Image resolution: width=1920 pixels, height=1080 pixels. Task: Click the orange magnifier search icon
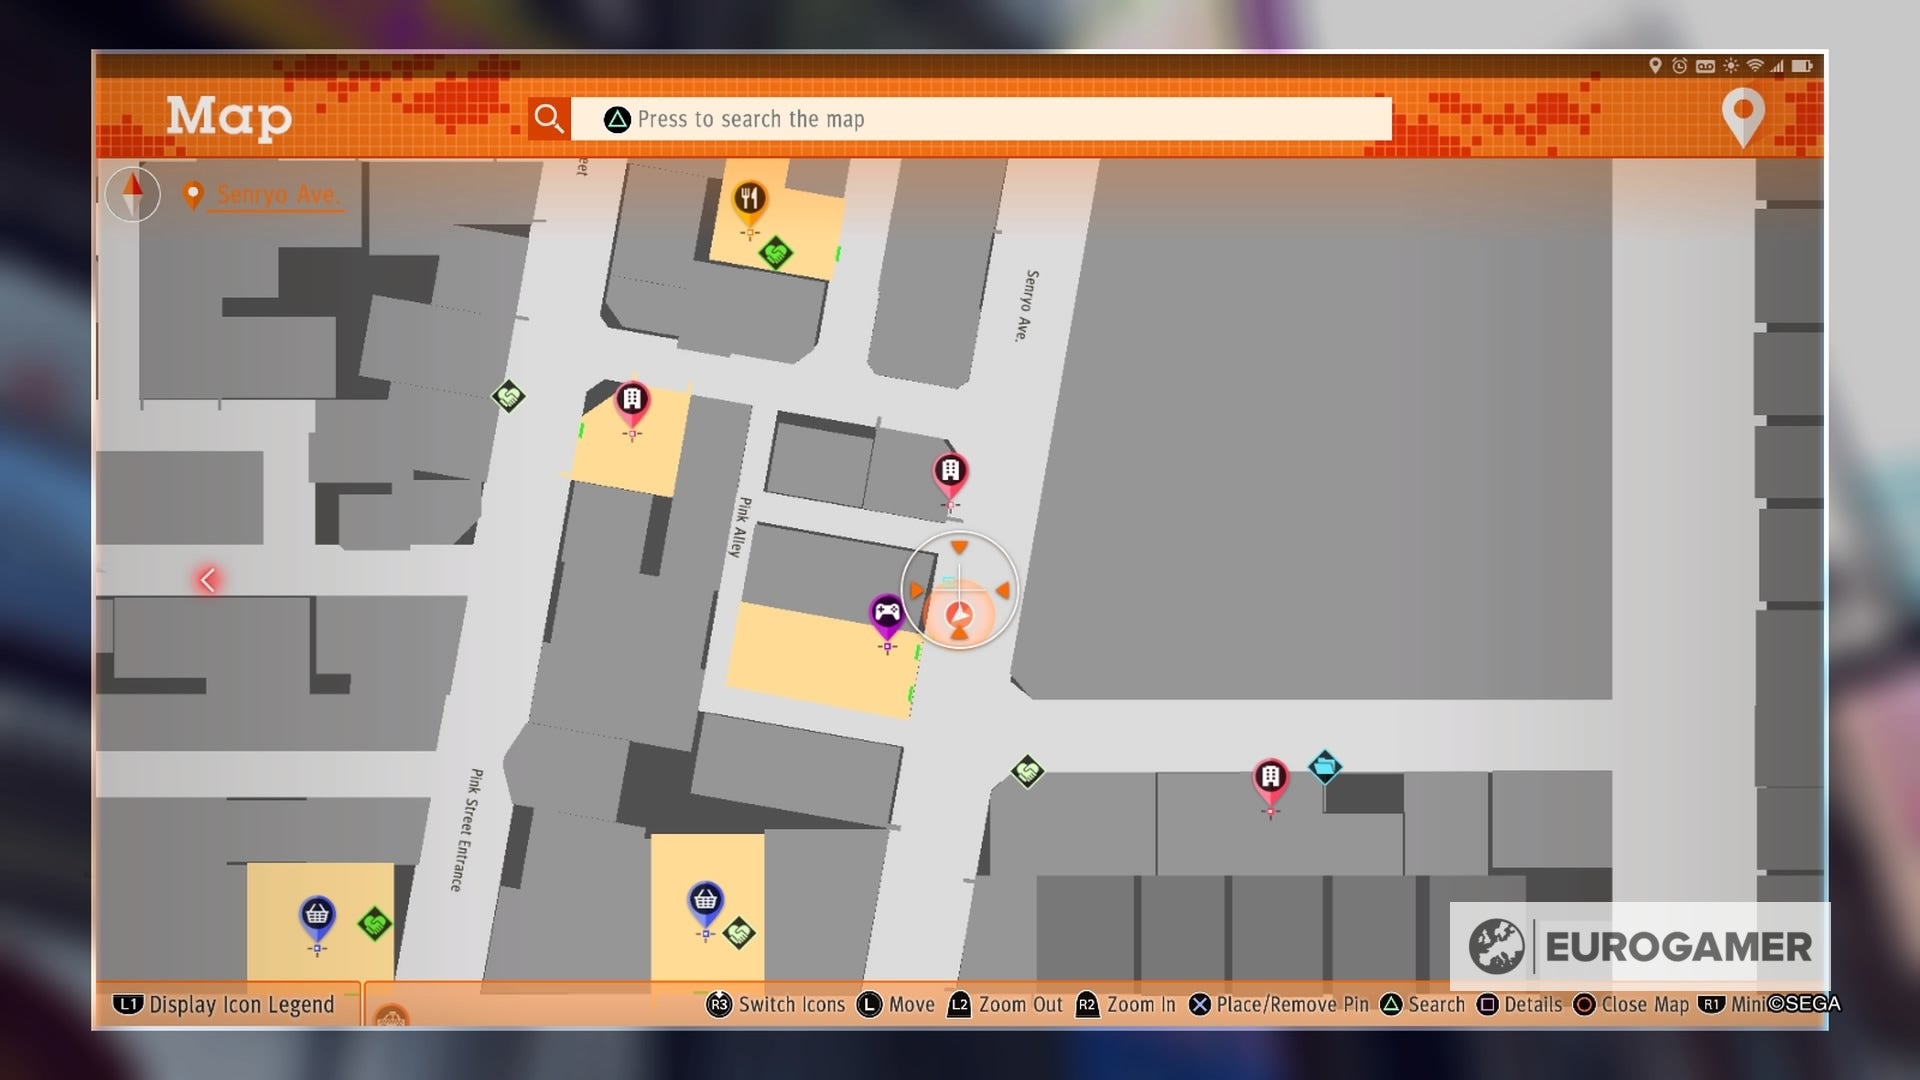[x=549, y=119]
